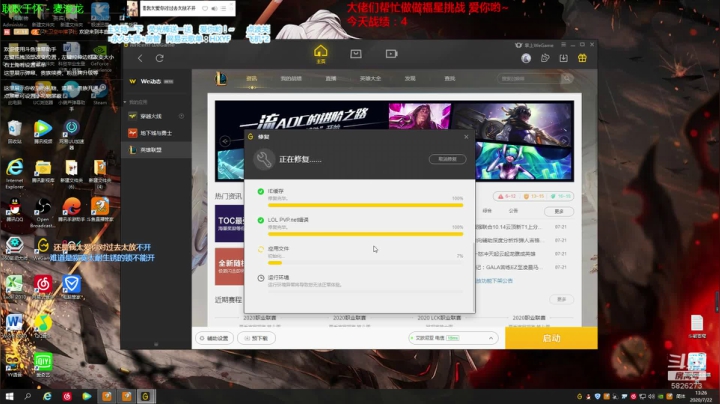
Task: Click the search field in LoL page
Action: 529,79
